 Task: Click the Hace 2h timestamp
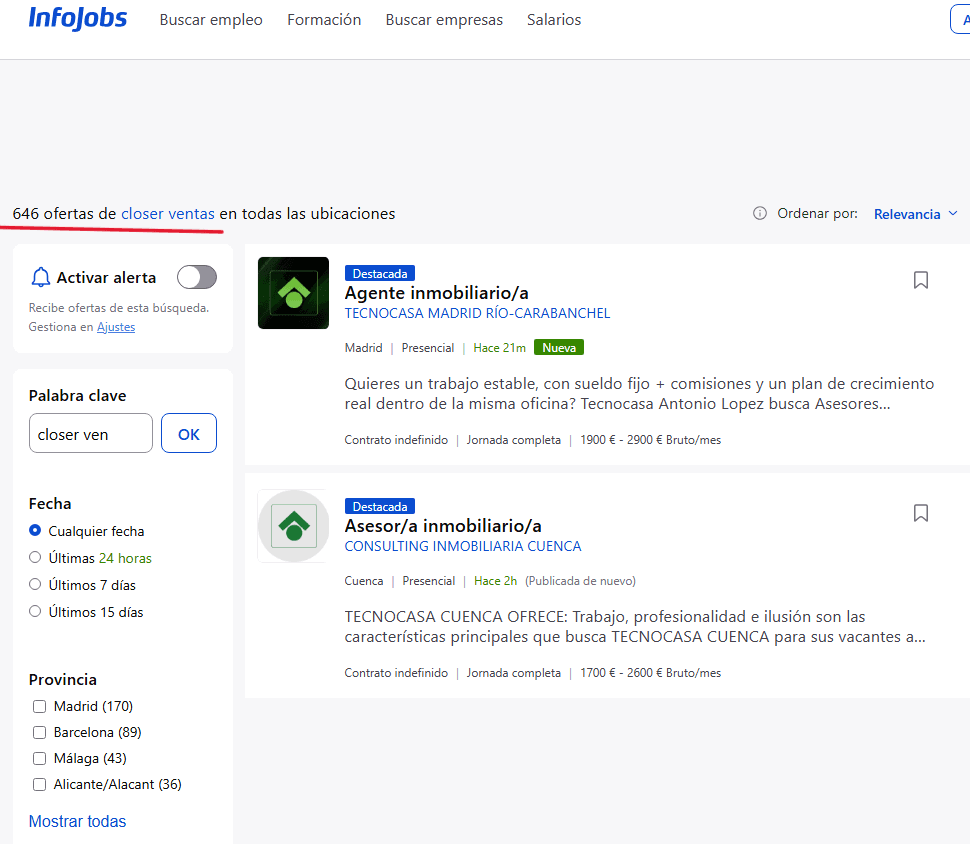[x=495, y=581]
